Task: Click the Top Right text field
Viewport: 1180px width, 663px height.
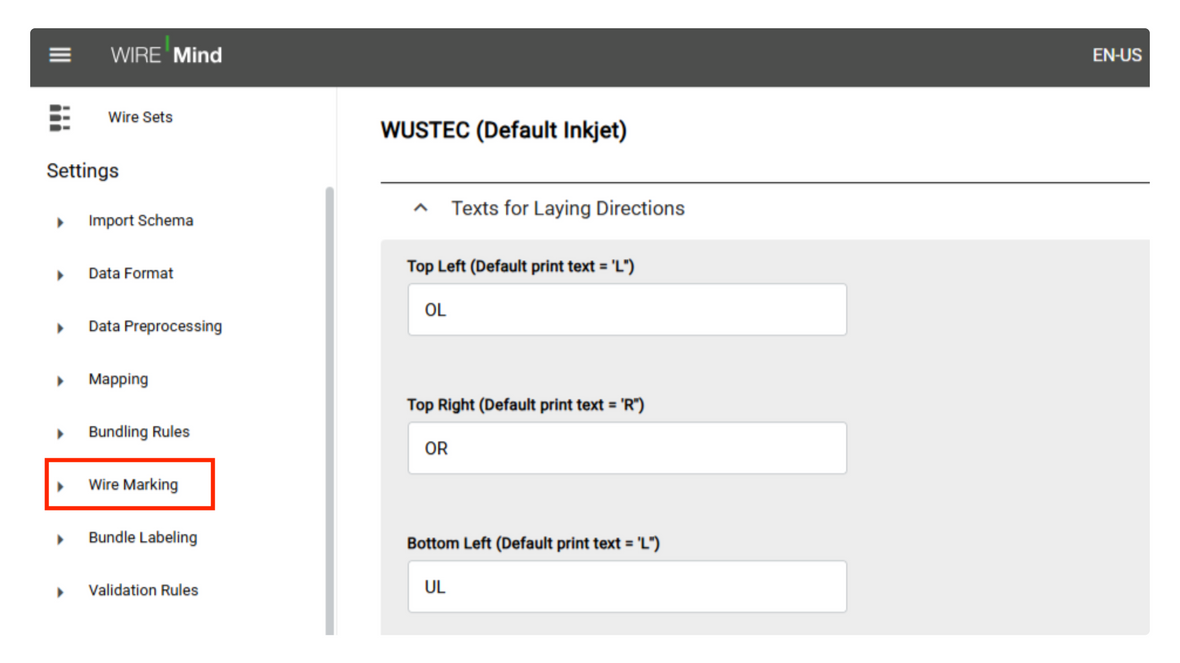Action: tap(627, 448)
